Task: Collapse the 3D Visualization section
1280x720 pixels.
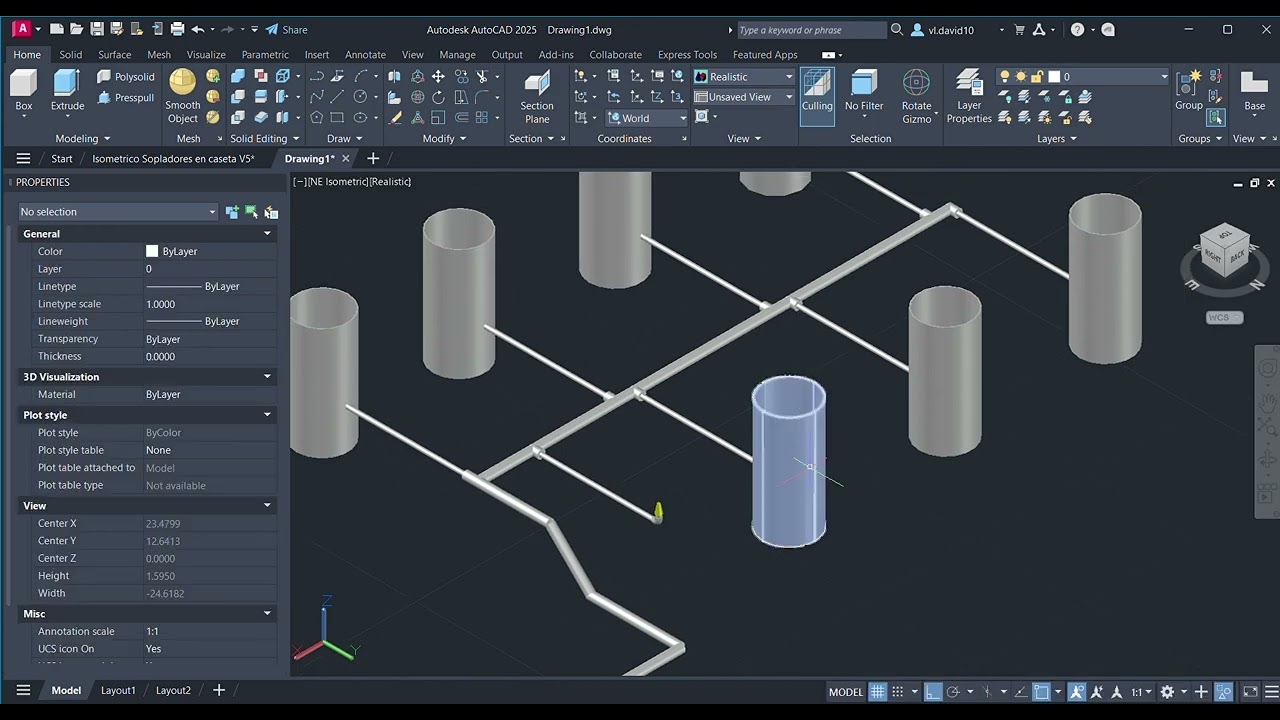Action: coord(267,377)
